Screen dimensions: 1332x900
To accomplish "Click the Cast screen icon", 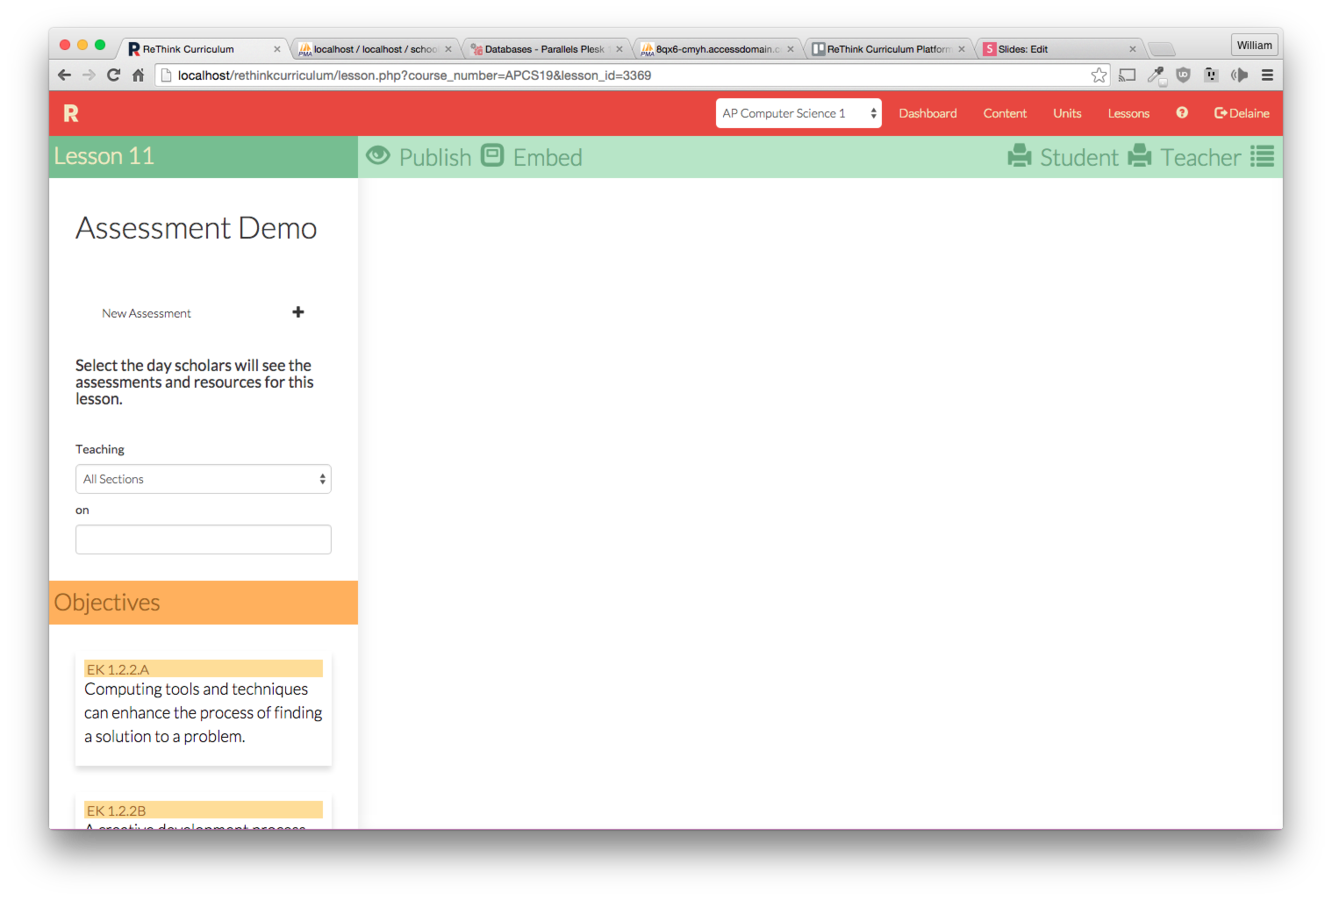I will click(1127, 75).
